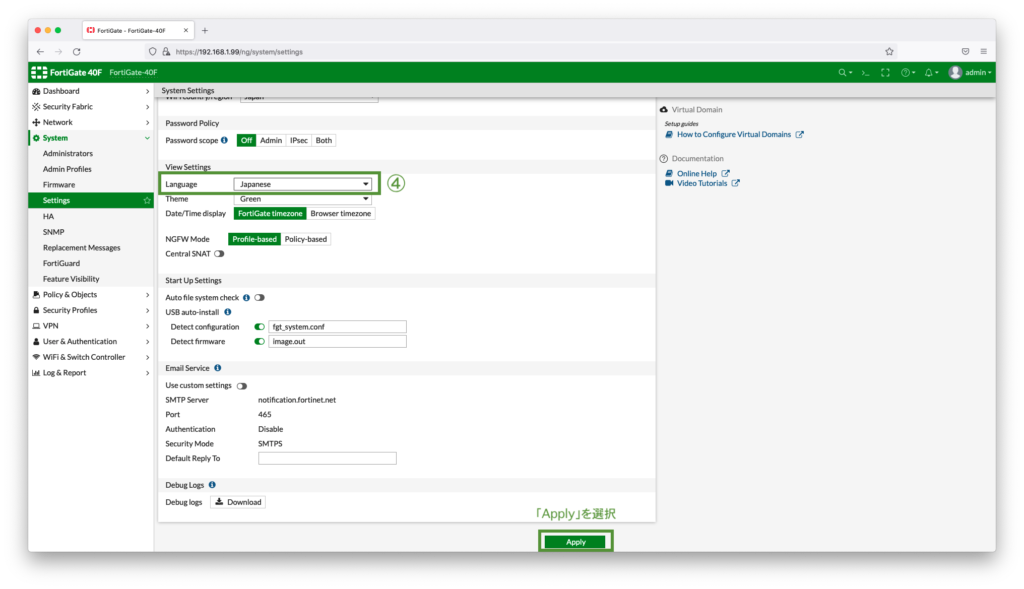Select Browser timezone for date display
The image size is (1024, 589).
tap(340, 214)
